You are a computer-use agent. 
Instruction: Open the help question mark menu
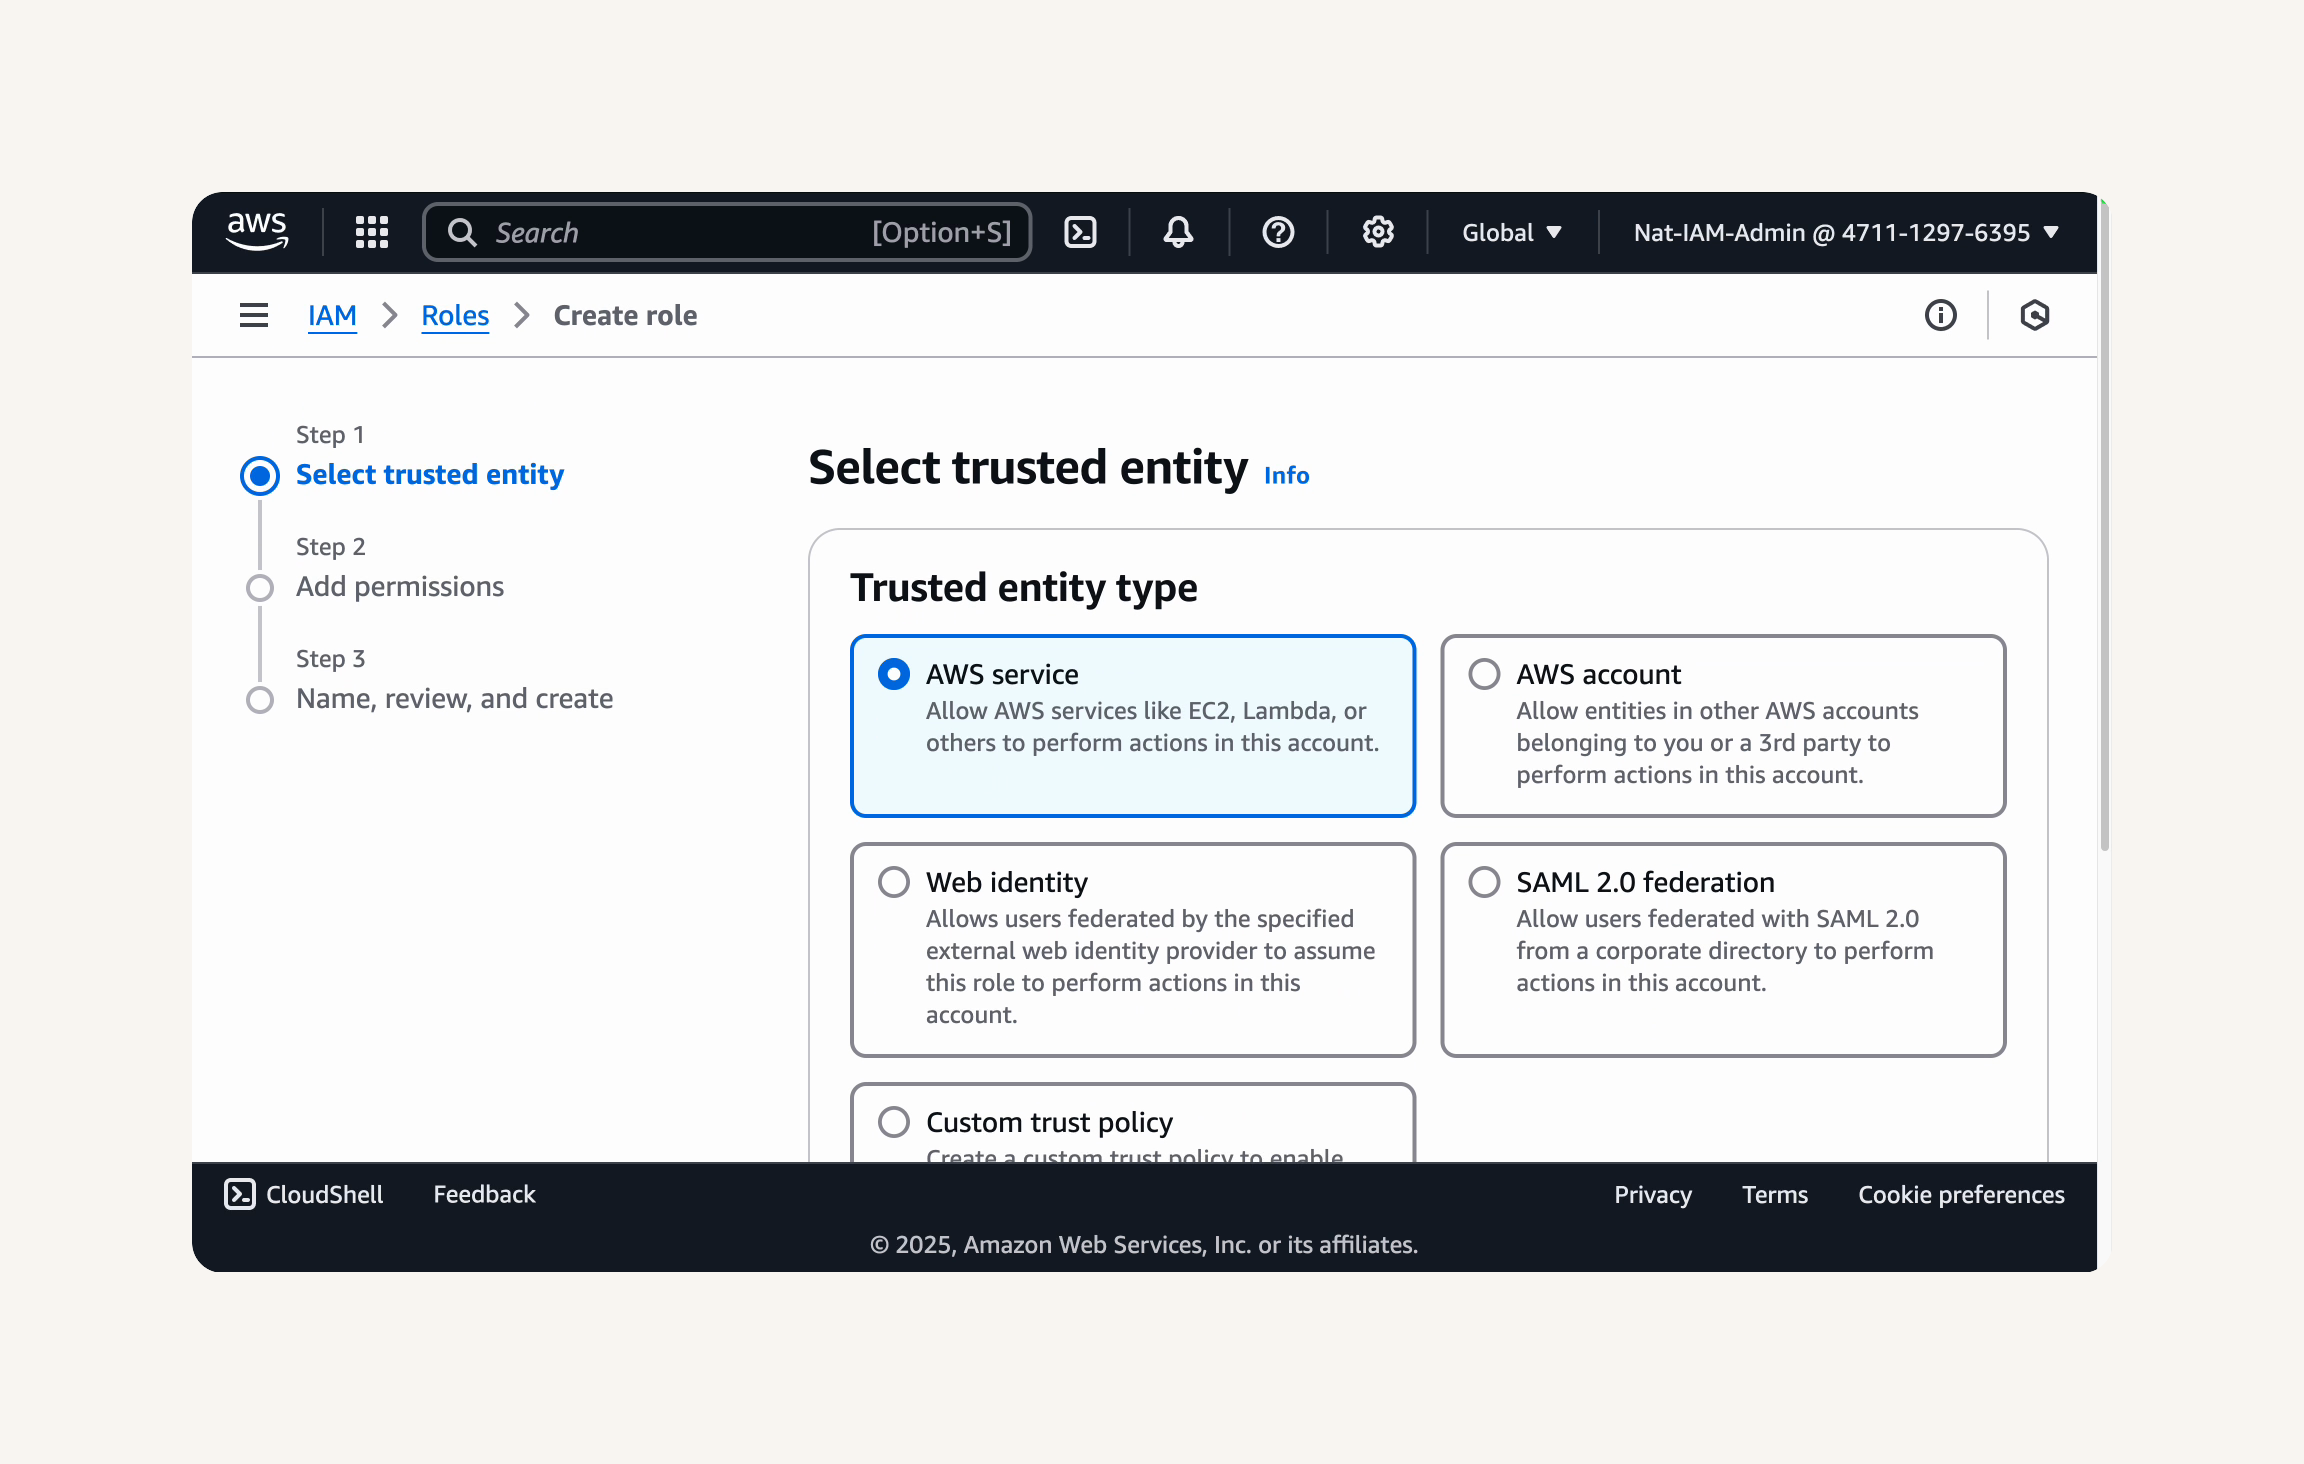pos(1278,232)
